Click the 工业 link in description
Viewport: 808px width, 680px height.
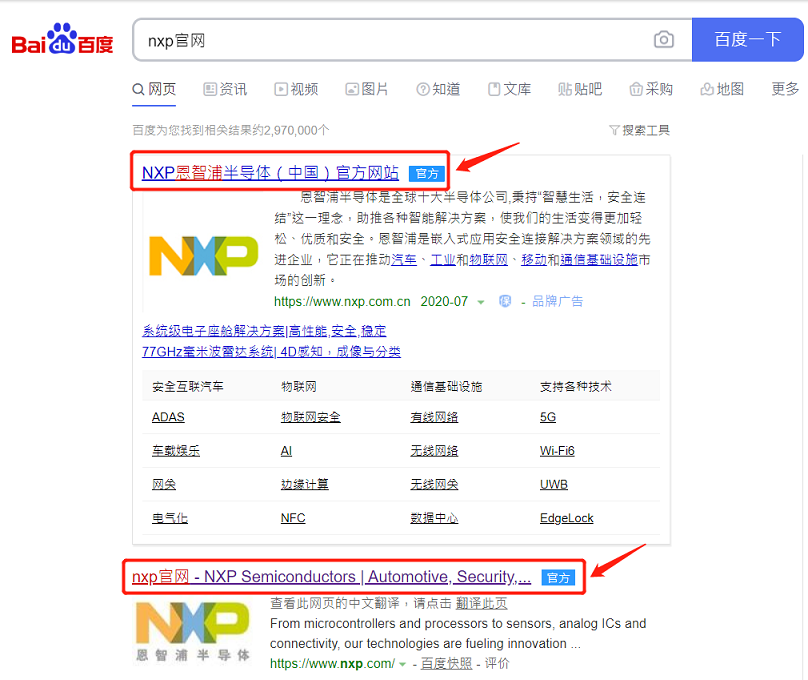click(x=443, y=260)
